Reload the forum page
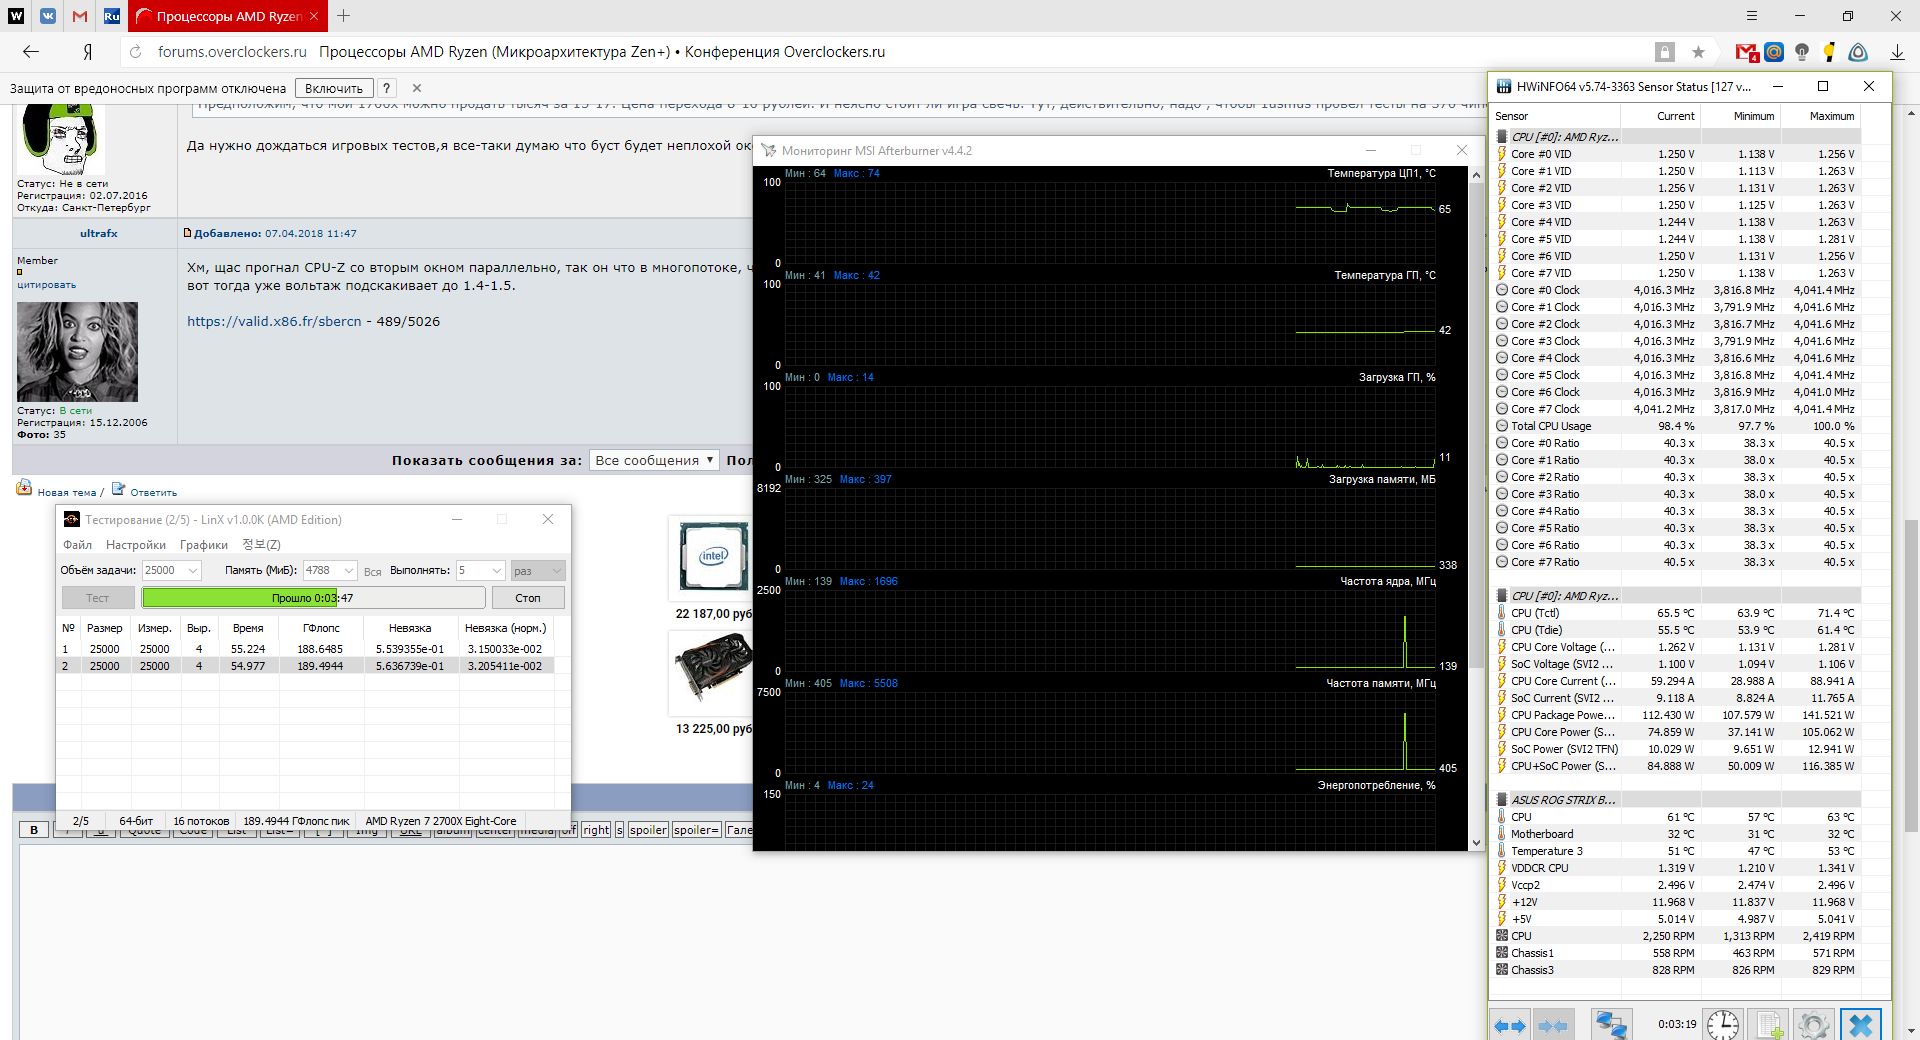Screen dimensions: 1920x1040 pos(136,52)
